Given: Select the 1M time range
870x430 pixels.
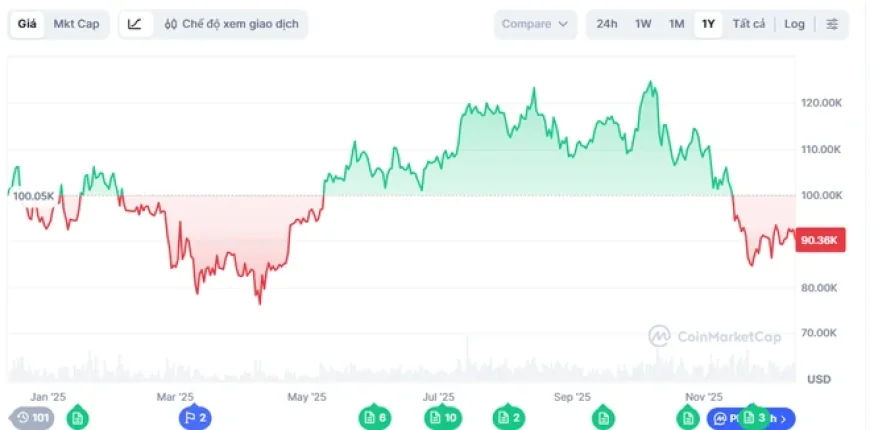Looking at the screenshot, I should pos(676,24).
